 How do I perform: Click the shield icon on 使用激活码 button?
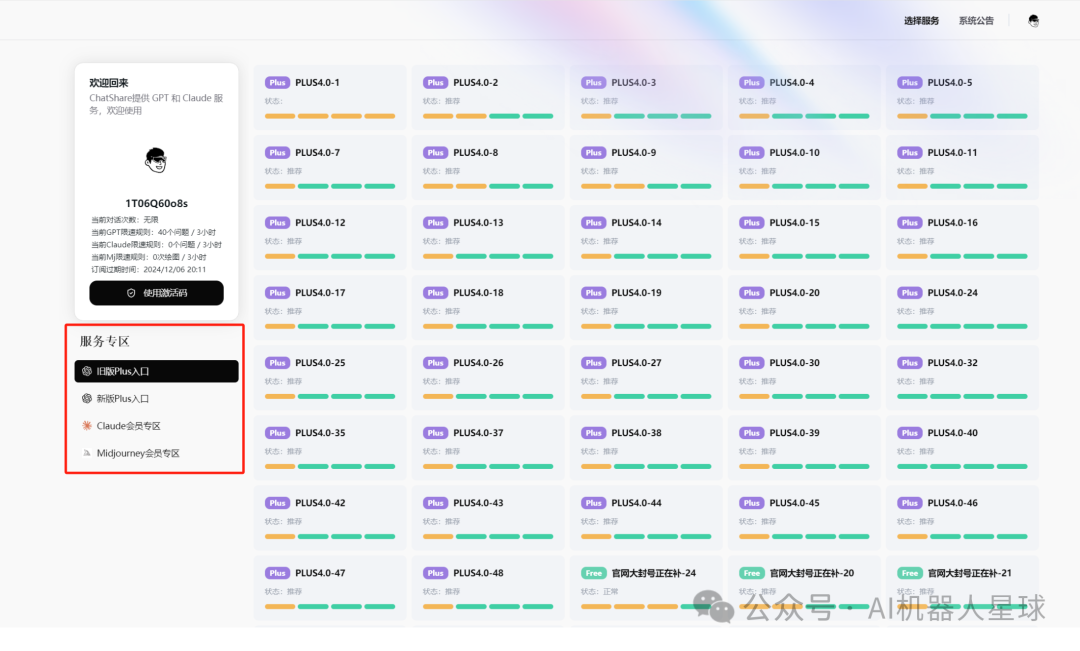[x=131, y=293]
